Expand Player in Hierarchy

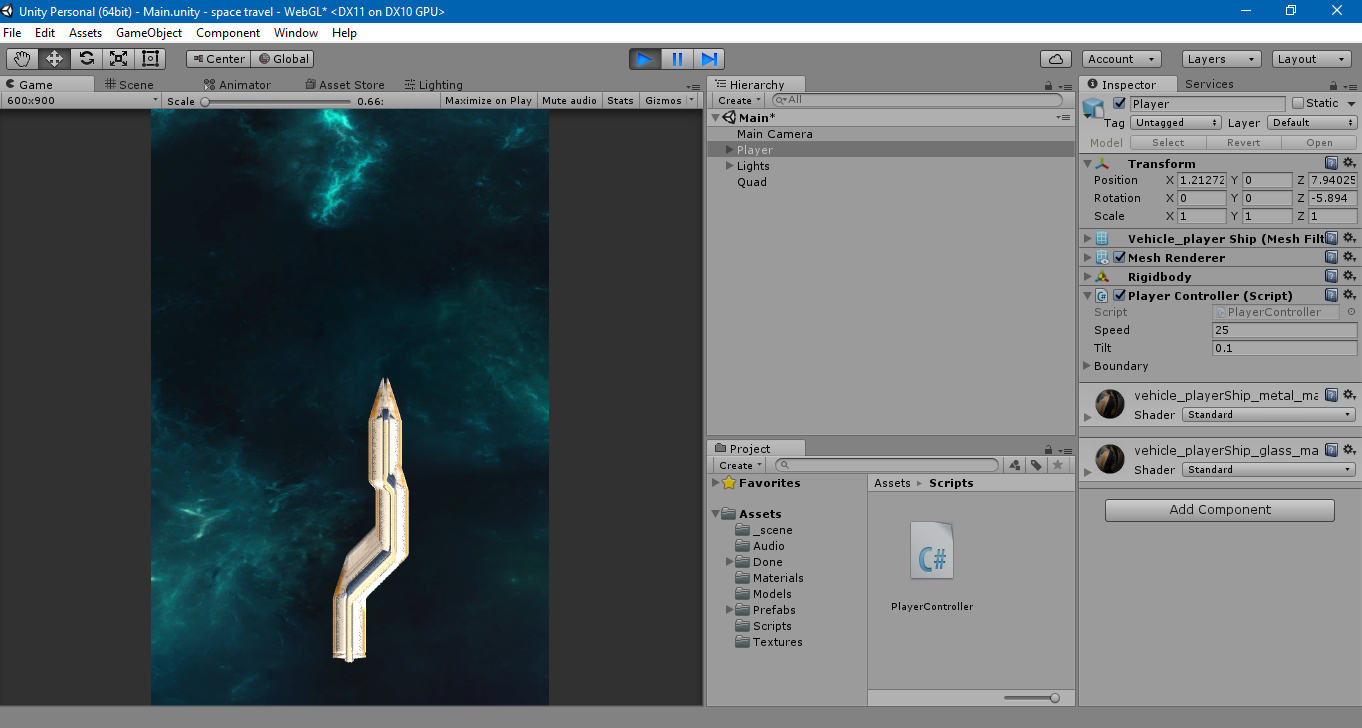[x=730, y=150]
